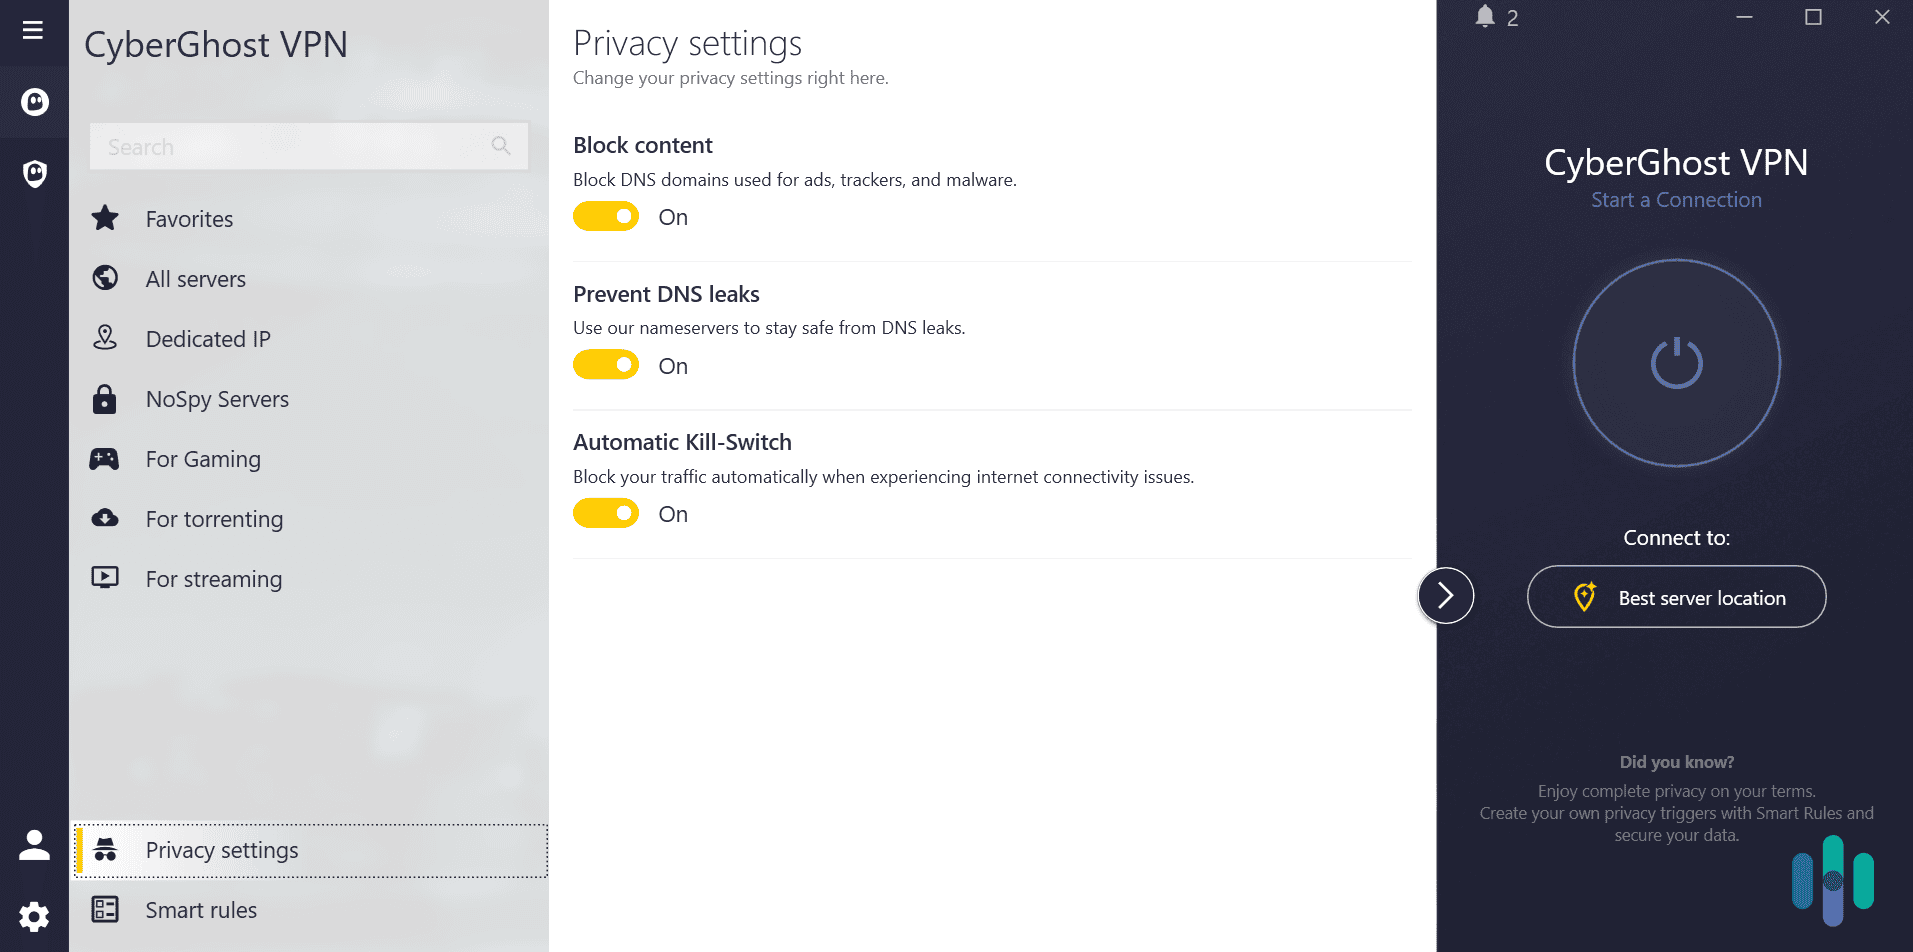Select the ghost connection icon in left rail
This screenshot has width=1913, height=952.
(33, 102)
